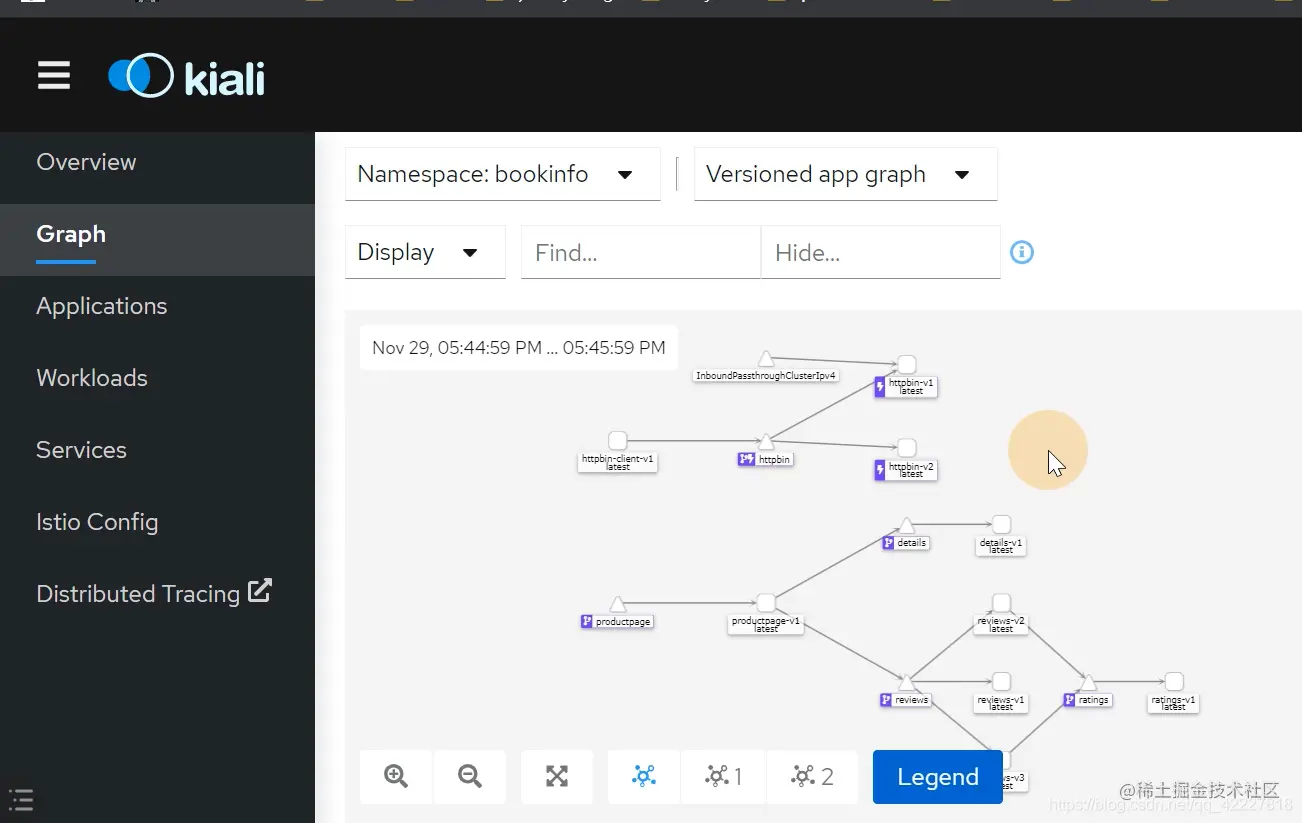1302x823 pixels.
Task: Go to the Overview page
Action: pos(86,162)
